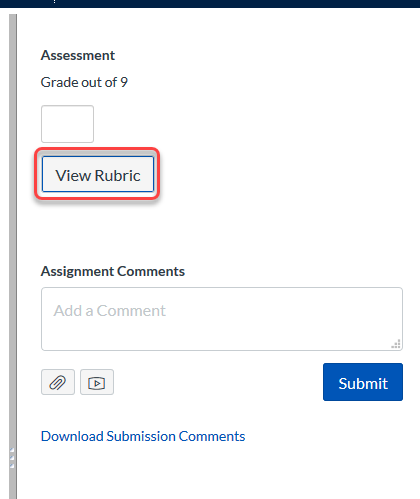Open the rubric for this assessment
Image resolution: width=420 pixels, height=499 pixels.
(x=98, y=174)
